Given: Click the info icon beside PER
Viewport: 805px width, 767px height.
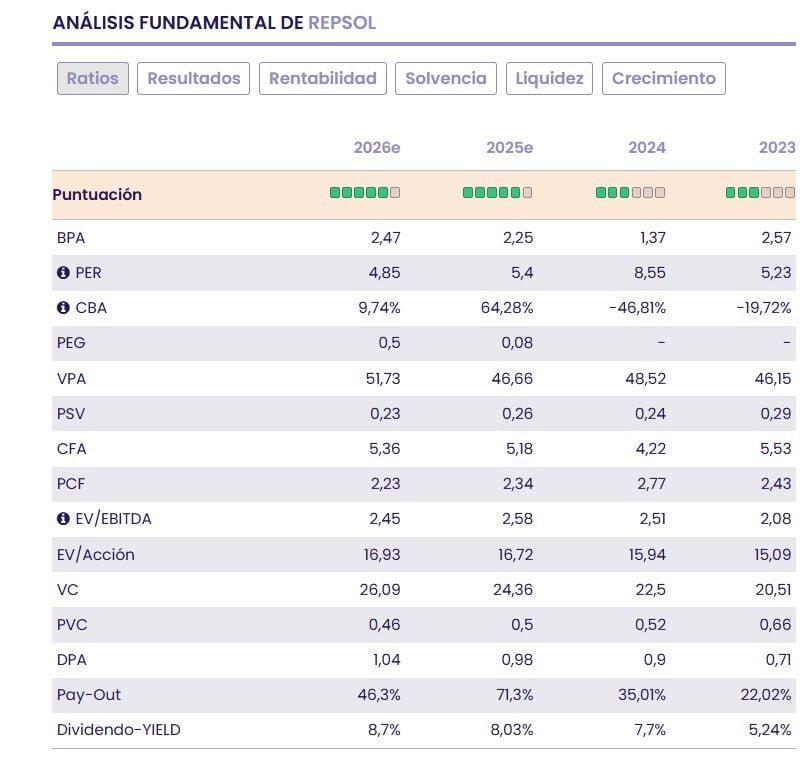Looking at the screenshot, I should [x=63, y=273].
